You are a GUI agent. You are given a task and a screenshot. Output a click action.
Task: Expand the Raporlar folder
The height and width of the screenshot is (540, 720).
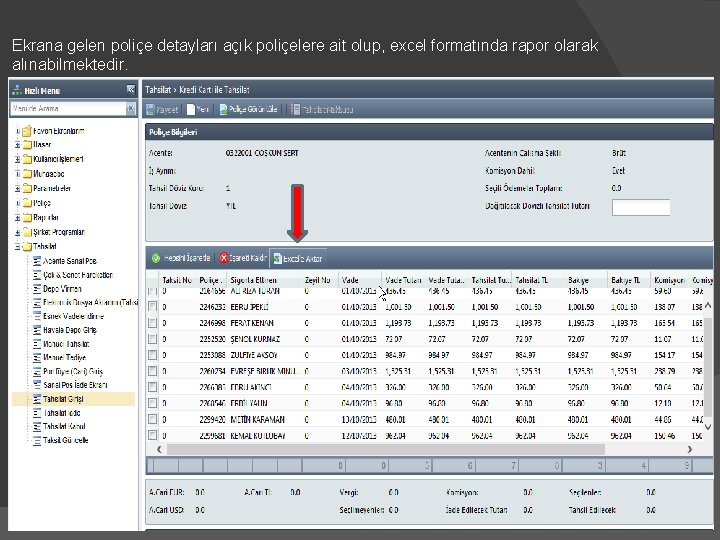(x=17, y=218)
